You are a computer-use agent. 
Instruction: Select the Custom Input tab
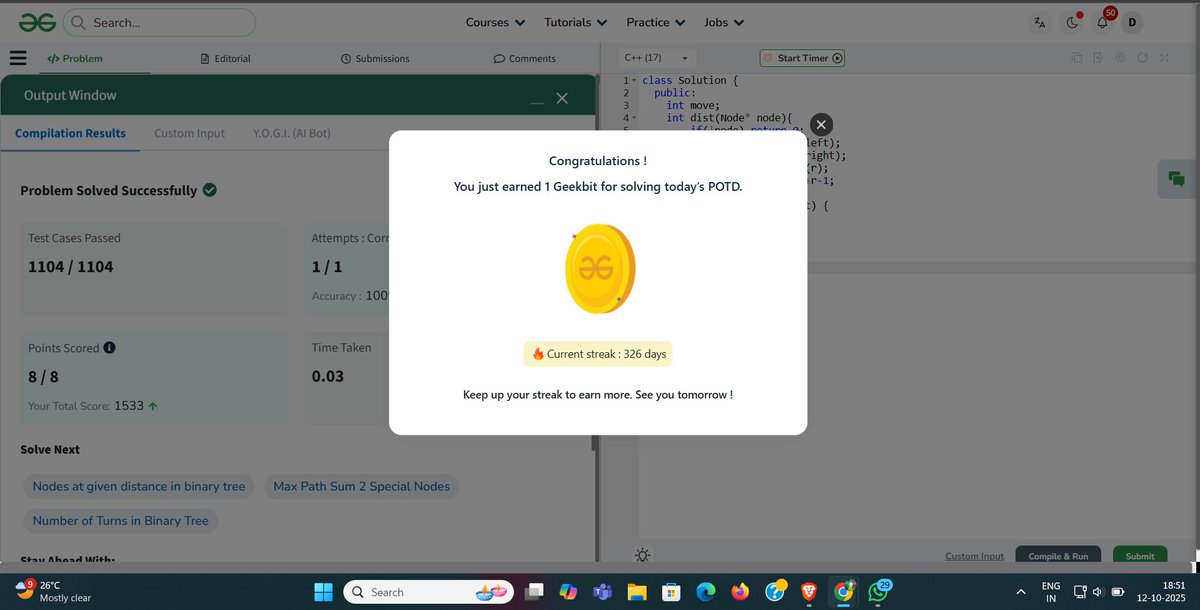point(189,133)
